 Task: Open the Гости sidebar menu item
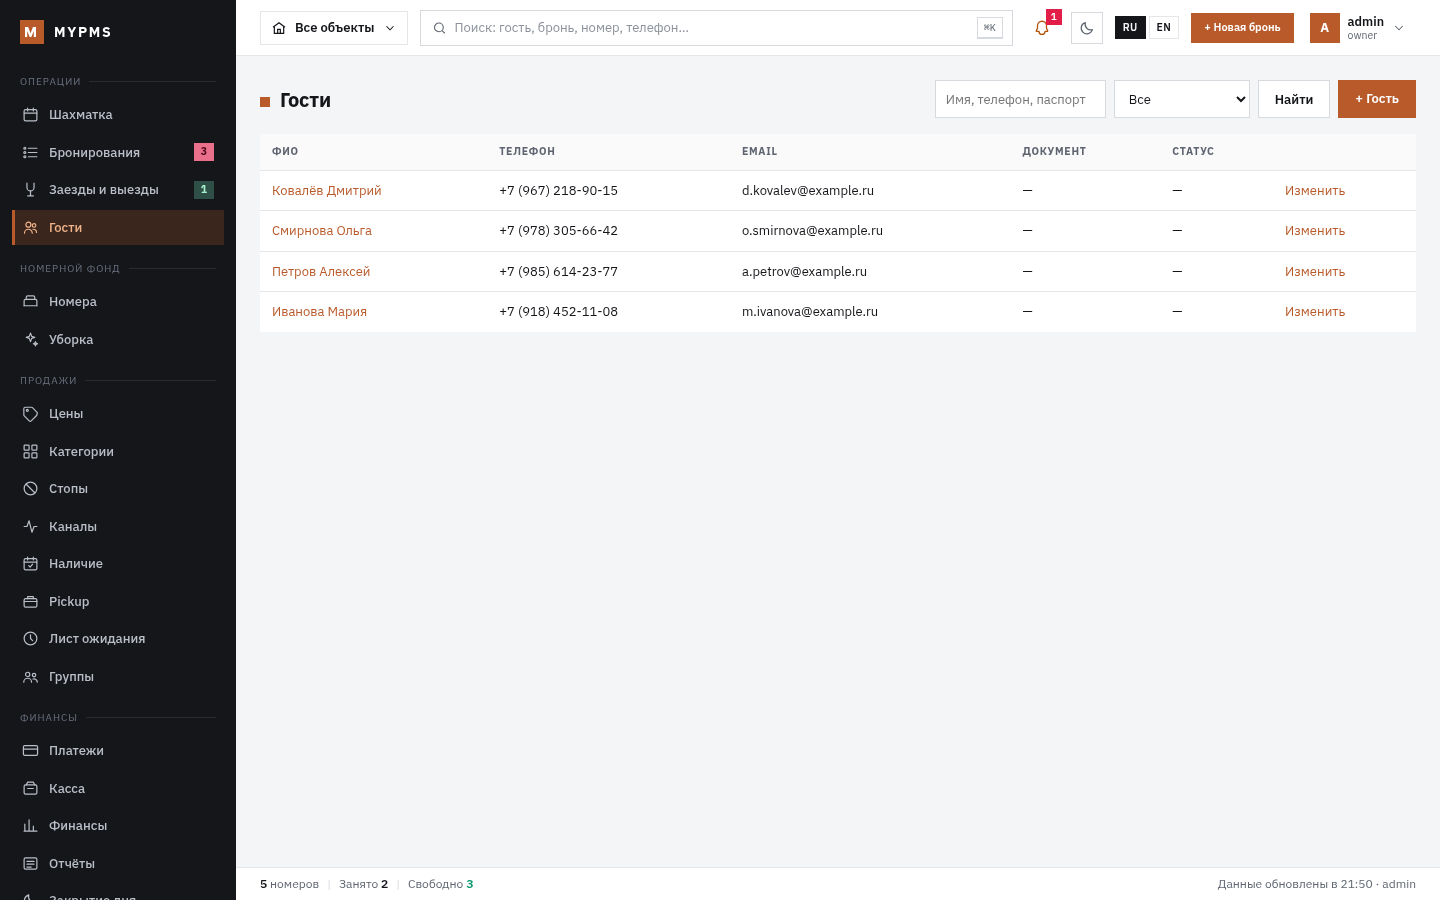coord(118,228)
